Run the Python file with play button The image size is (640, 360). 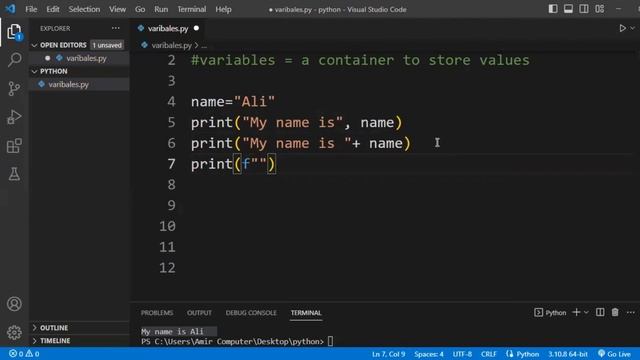coord(622,28)
